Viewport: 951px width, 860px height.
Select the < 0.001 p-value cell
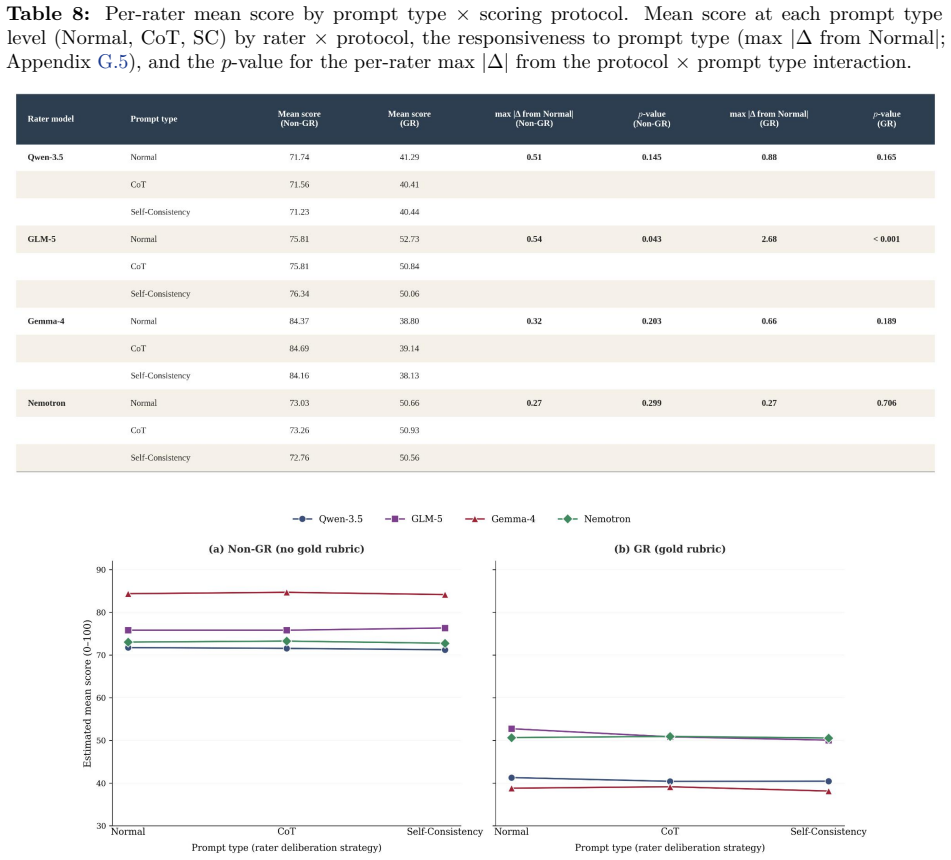886,239
